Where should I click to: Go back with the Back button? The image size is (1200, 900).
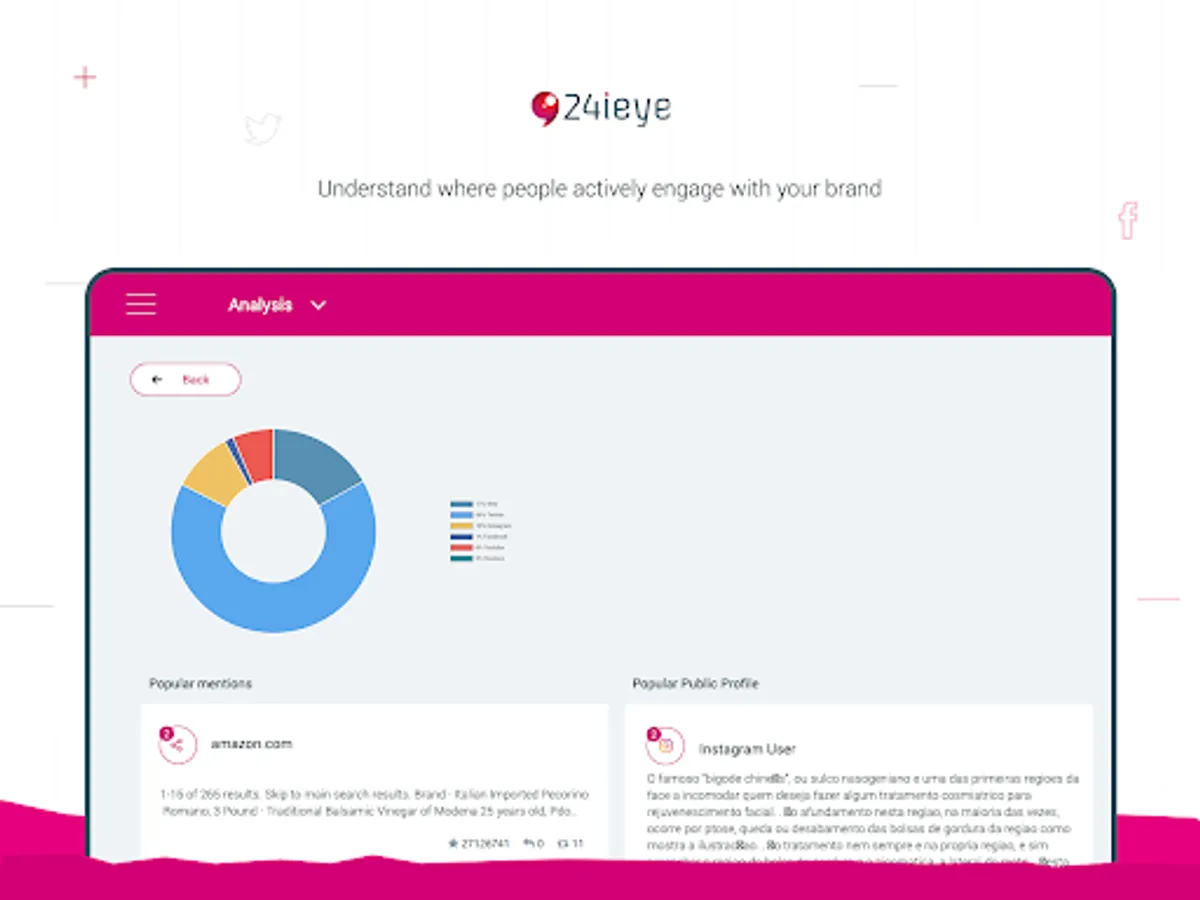click(x=186, y=380)
